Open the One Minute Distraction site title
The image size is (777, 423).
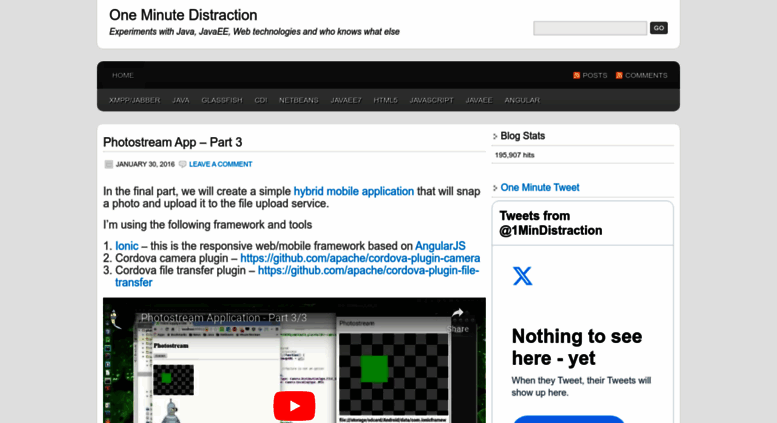click(183, 15)
